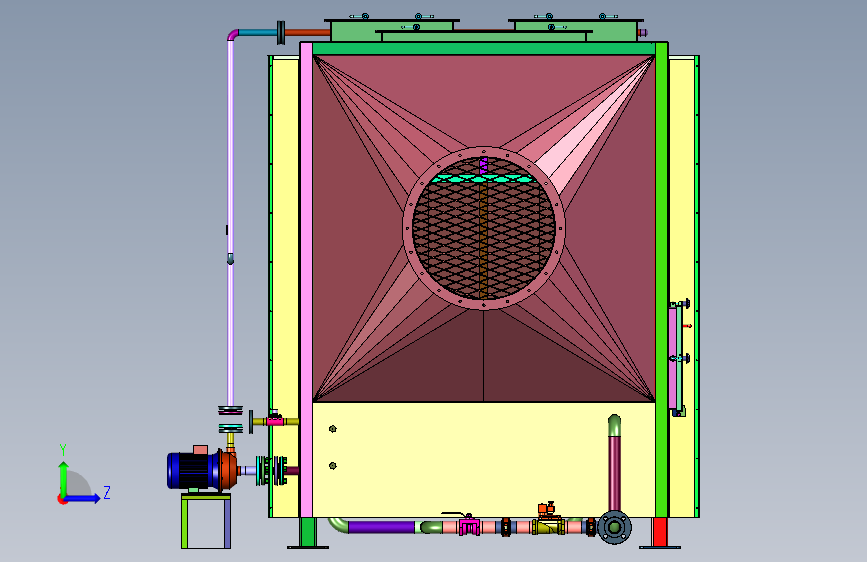This screenshot has width=867, height=562.
Task: Pick the pump support stand
Action: tap(206, 522)
